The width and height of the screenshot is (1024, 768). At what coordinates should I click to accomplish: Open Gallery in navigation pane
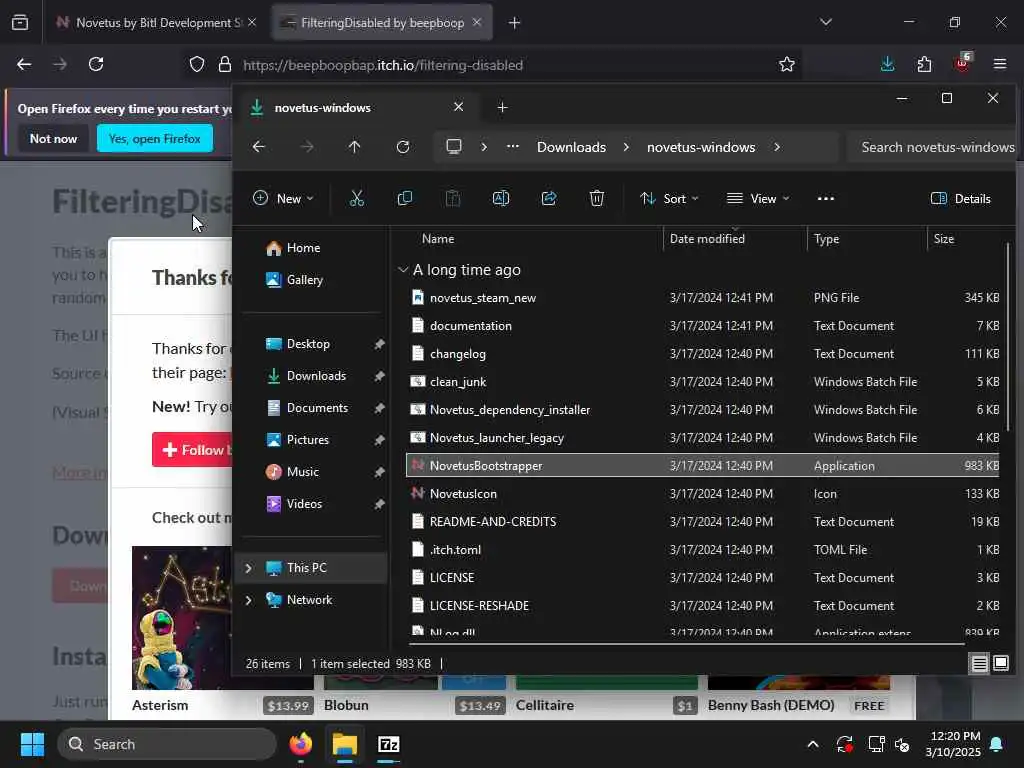coord(295,280)
